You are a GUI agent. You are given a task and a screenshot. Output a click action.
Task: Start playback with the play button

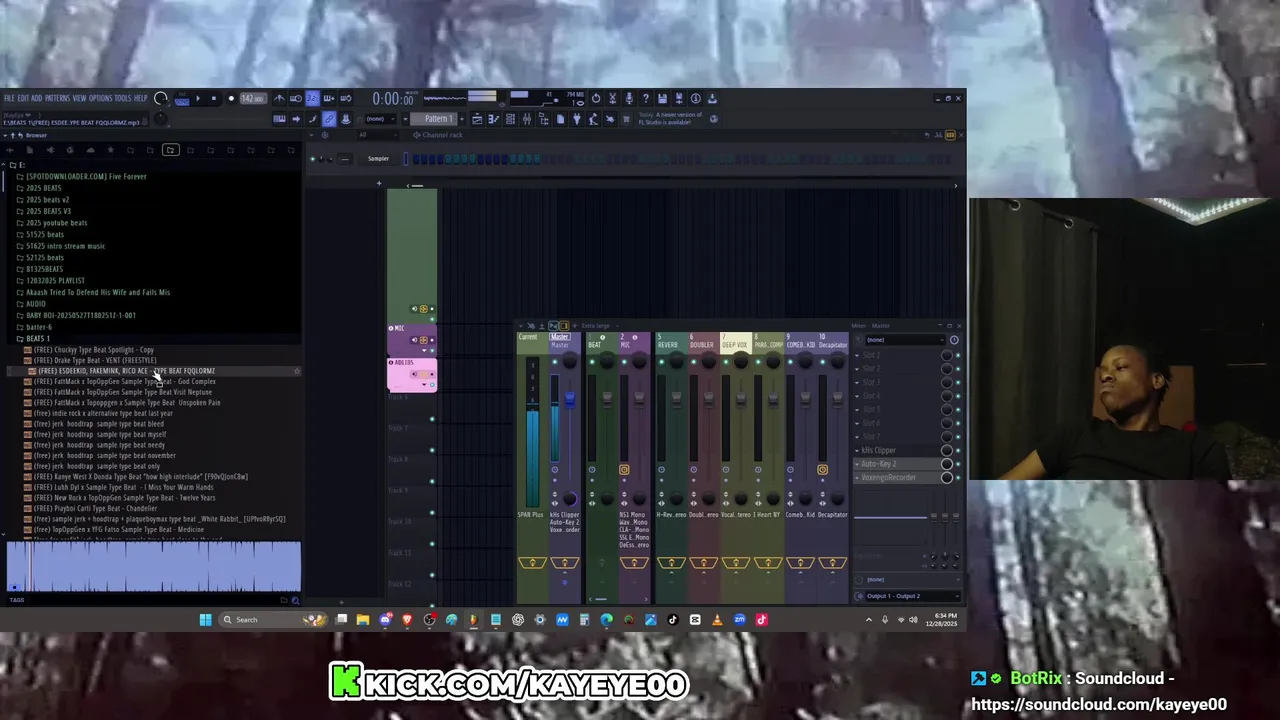tap(198, 99)
